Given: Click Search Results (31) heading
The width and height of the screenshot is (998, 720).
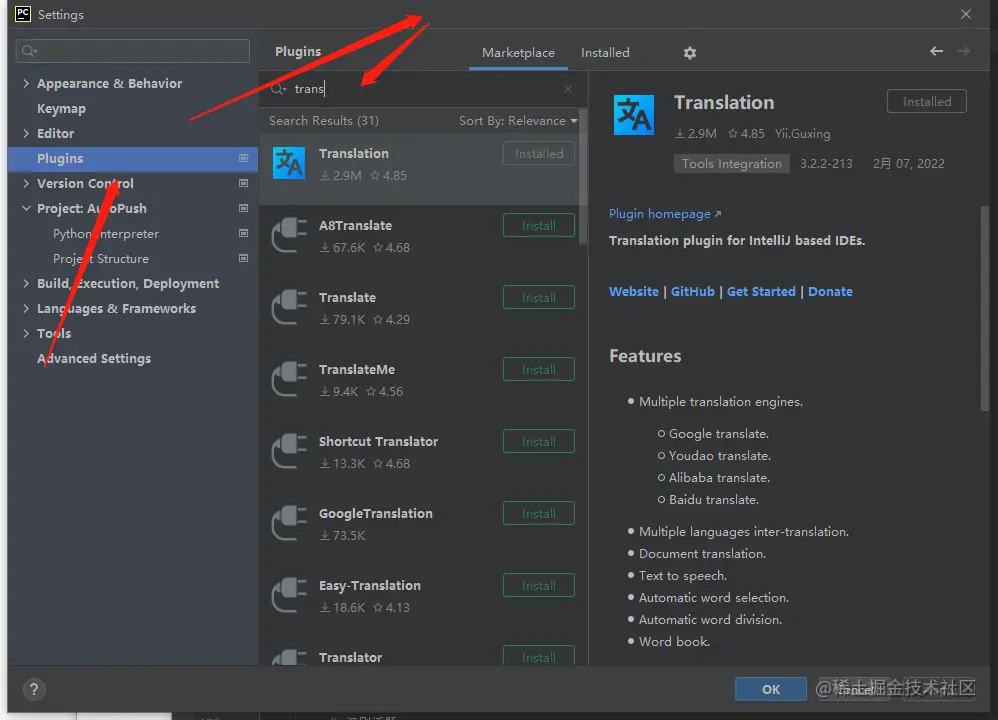Looking at the screenshot, I should (x=323, y=120).
